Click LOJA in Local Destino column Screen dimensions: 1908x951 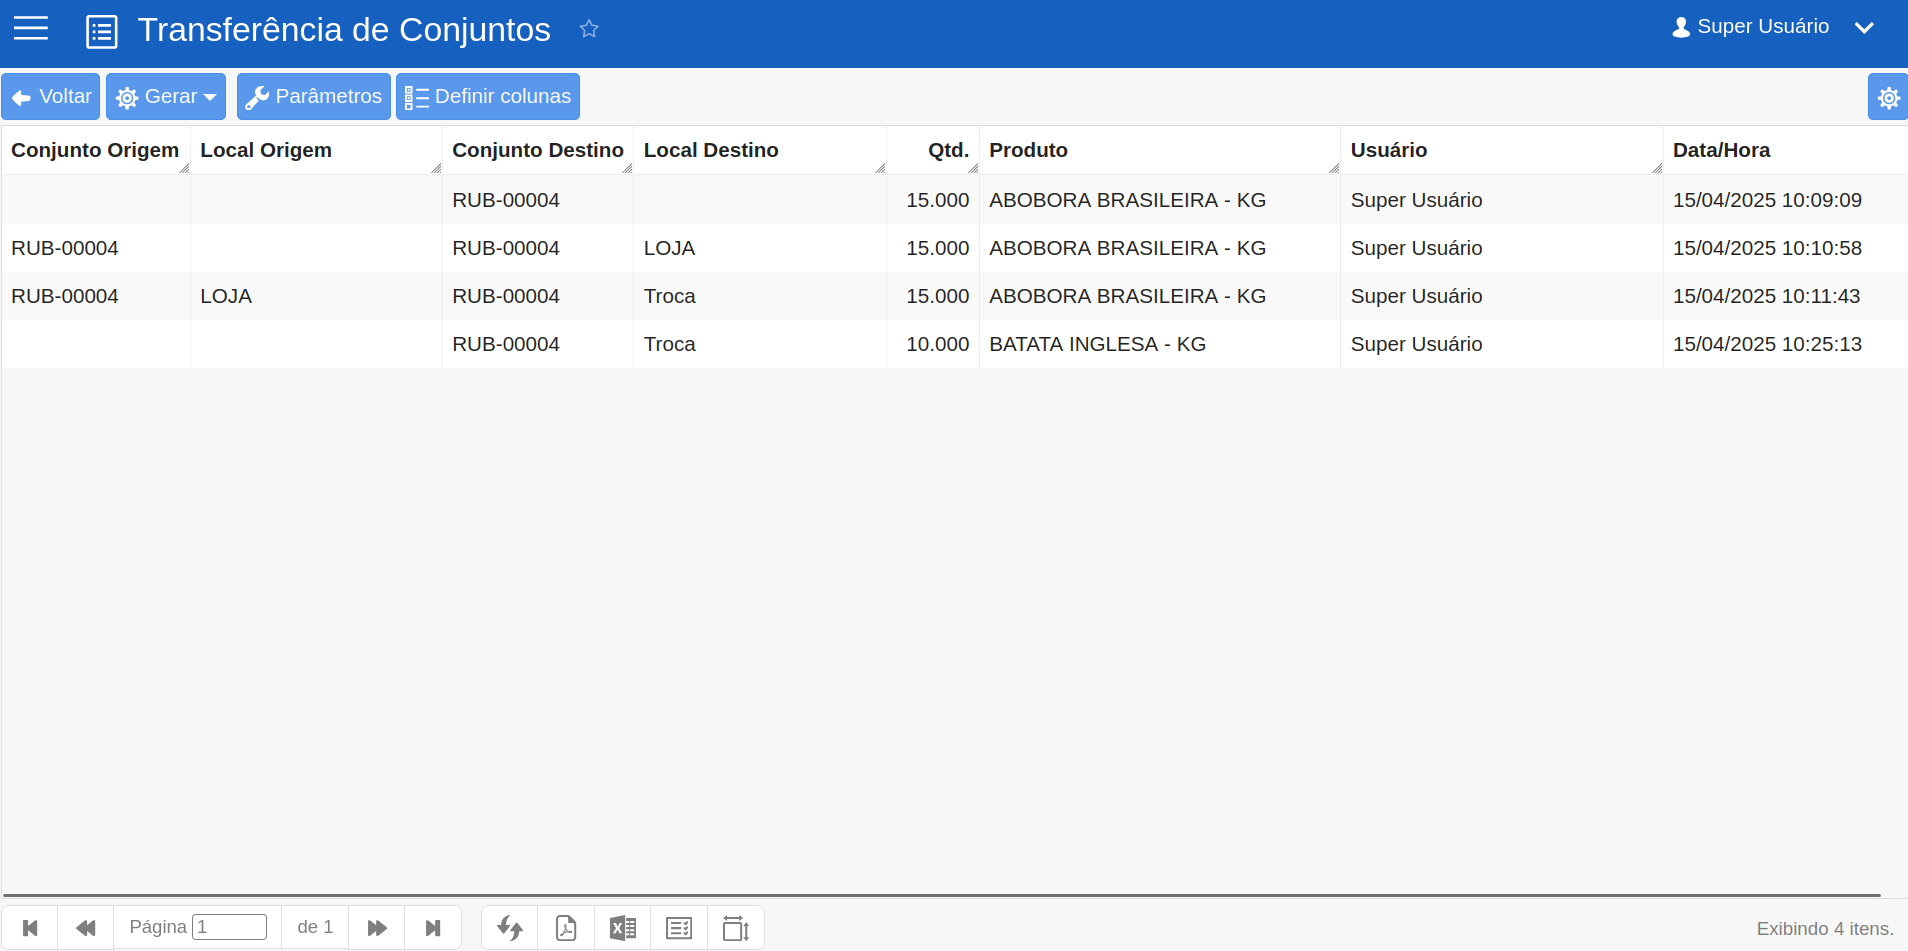(x=669, y=248)
